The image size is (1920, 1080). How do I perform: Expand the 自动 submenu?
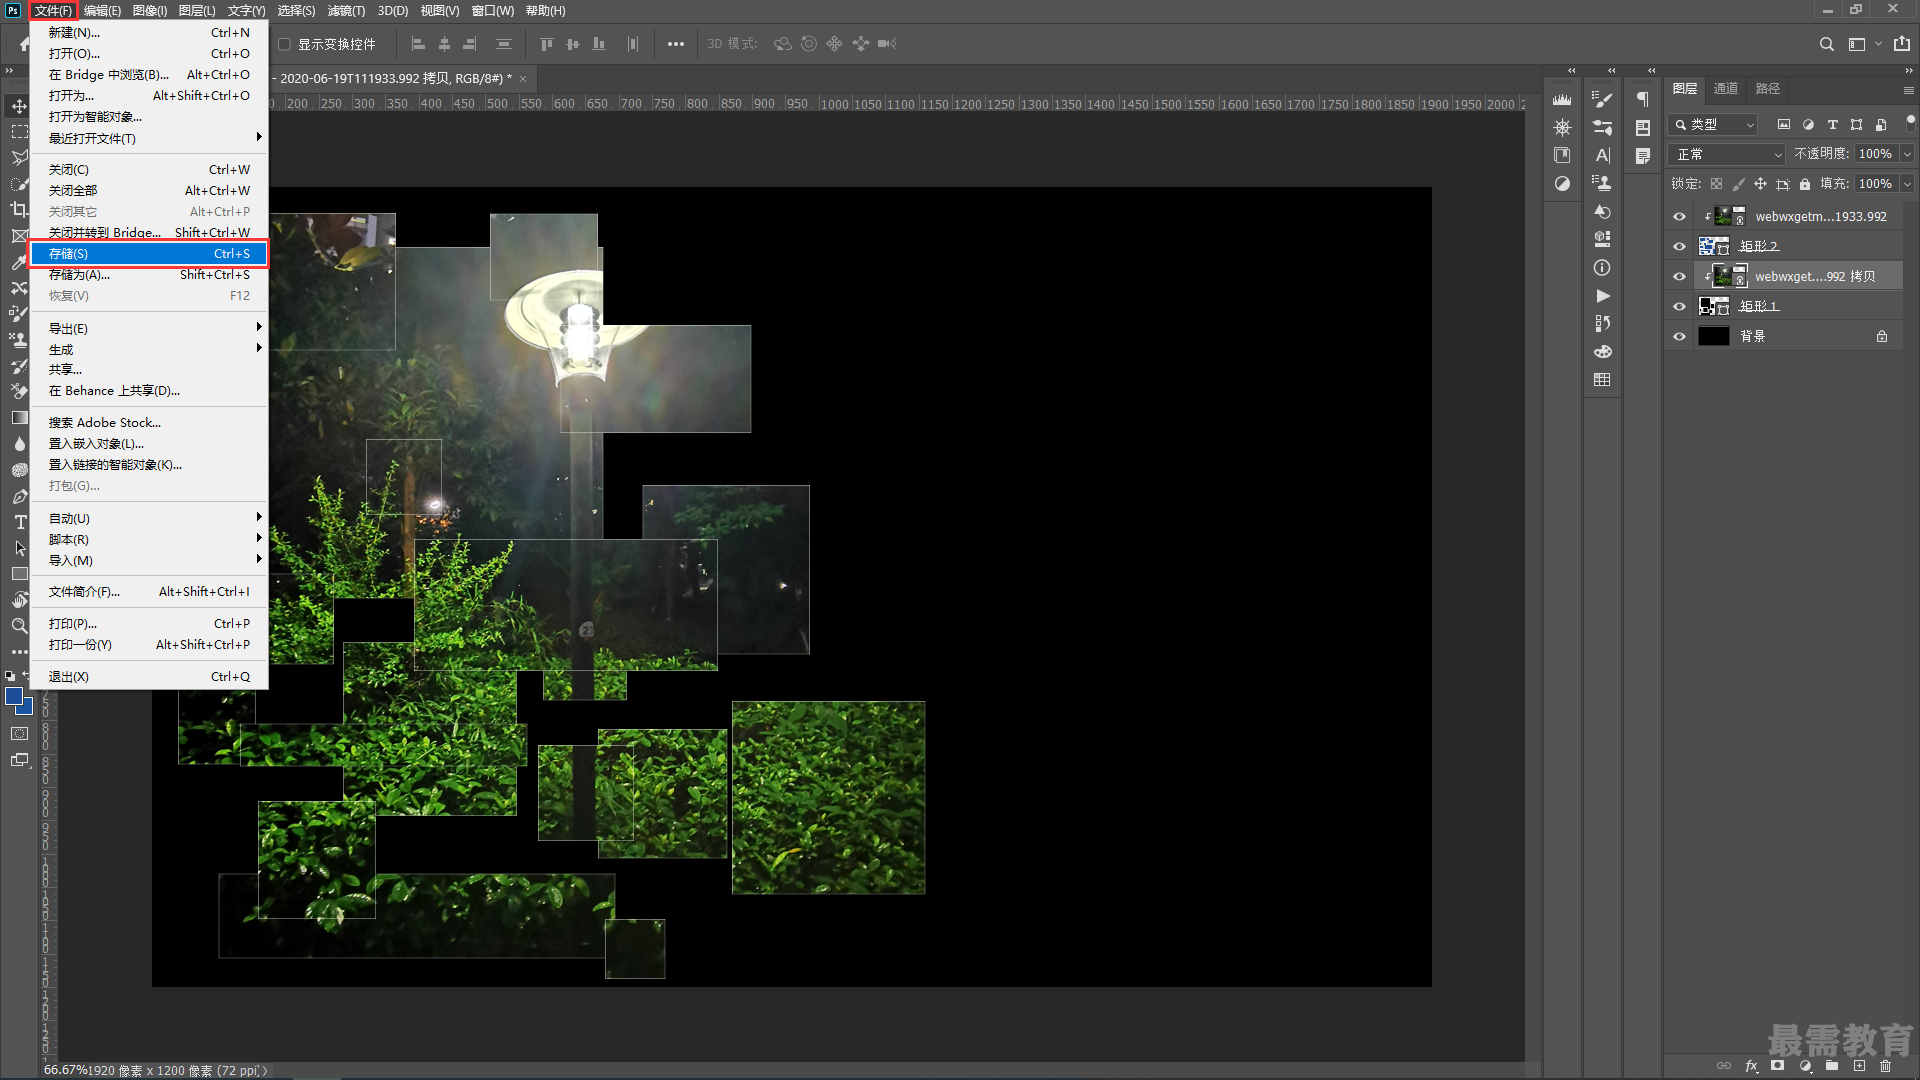coord(149,518)
